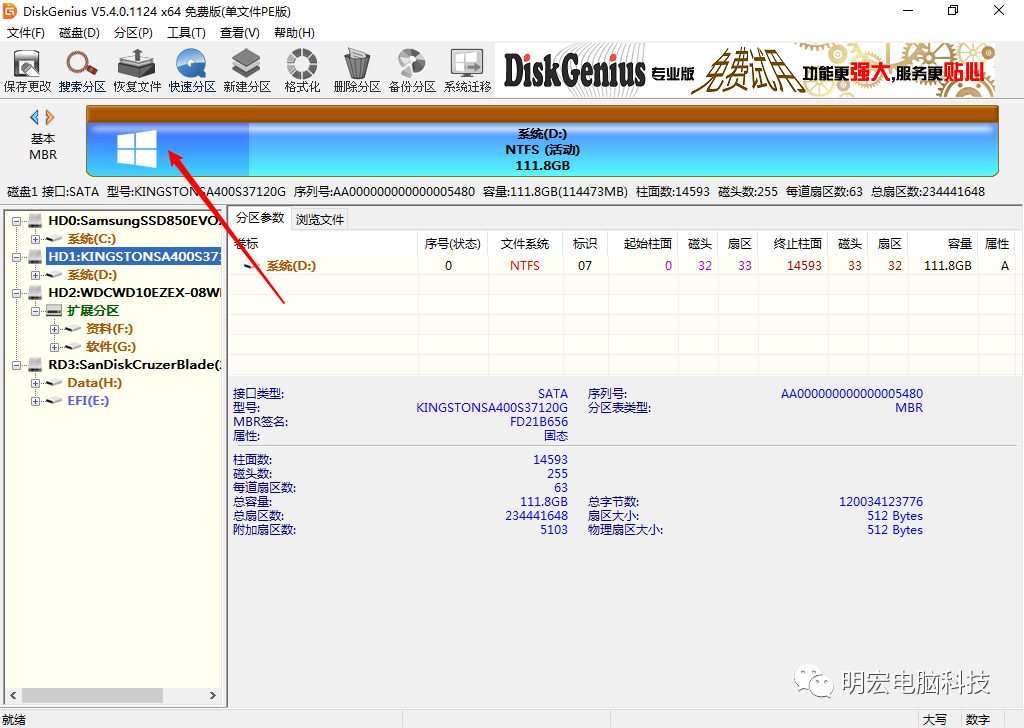Open the 工具(T) menu
Viewport: 1024px width, 728px height.
[186, 33]
